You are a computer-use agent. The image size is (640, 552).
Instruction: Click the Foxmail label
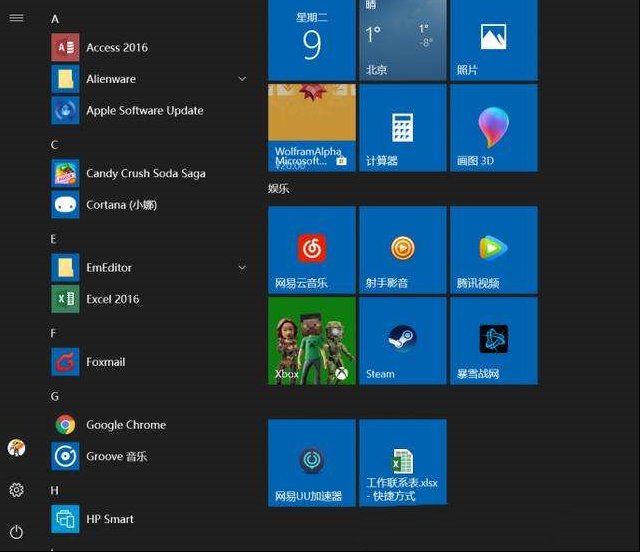[x=106, y=362]
